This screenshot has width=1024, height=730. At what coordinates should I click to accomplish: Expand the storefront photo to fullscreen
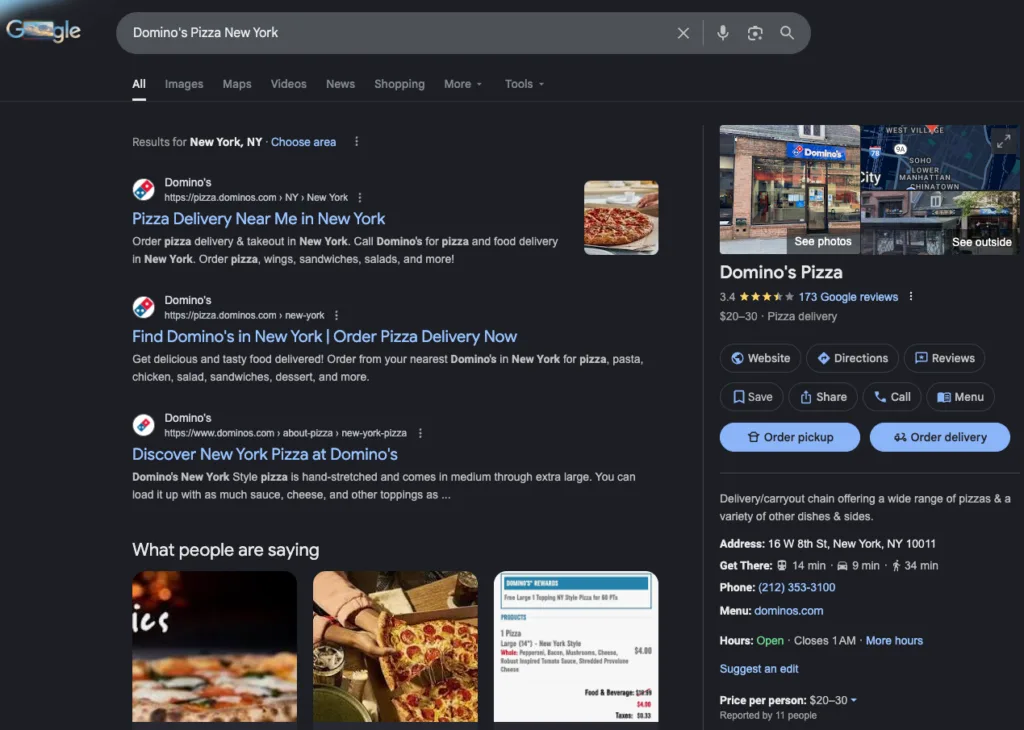click(1004, 141)
